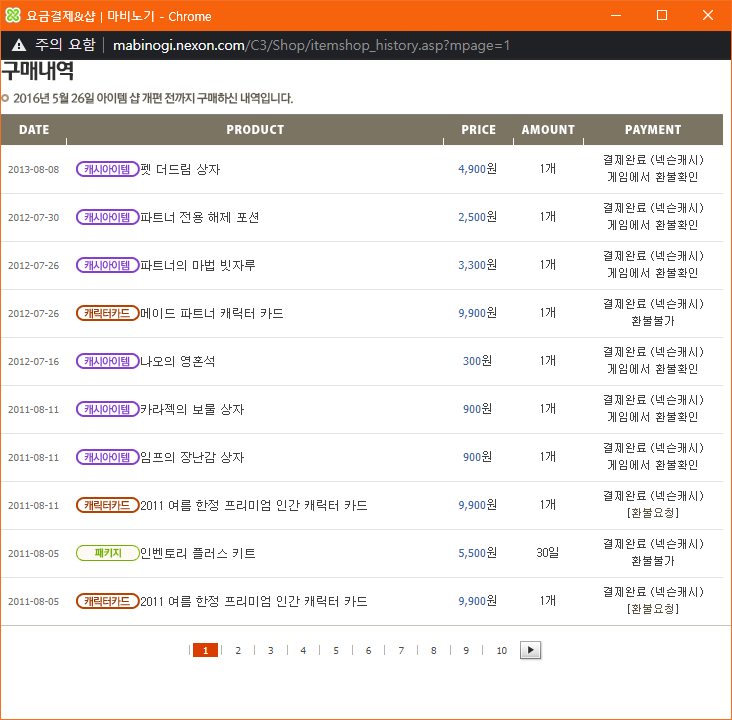Select current page 1 indicator
Viewport: 732px width, 720px height.
[x=205, y=650]
